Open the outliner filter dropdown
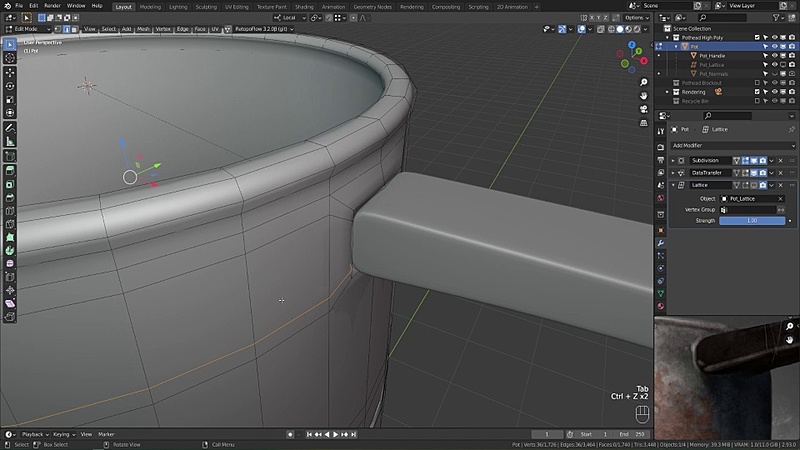The image size is (800, 450). (x=778, y=18)
